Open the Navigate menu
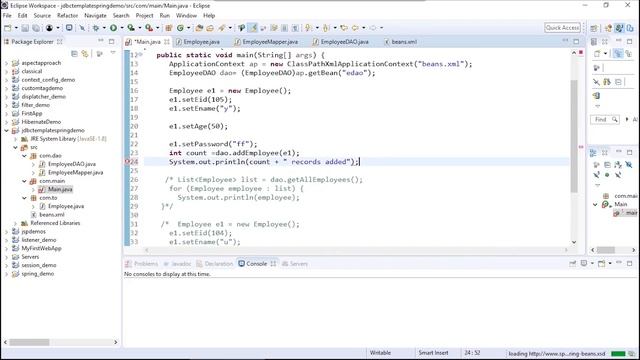This screenshot has width=640, height=360. coord(95,16)
